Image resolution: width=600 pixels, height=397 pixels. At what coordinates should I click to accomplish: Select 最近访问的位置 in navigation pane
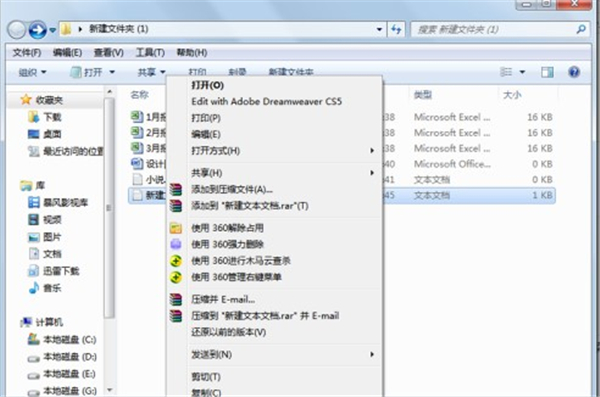pos(65,151)
